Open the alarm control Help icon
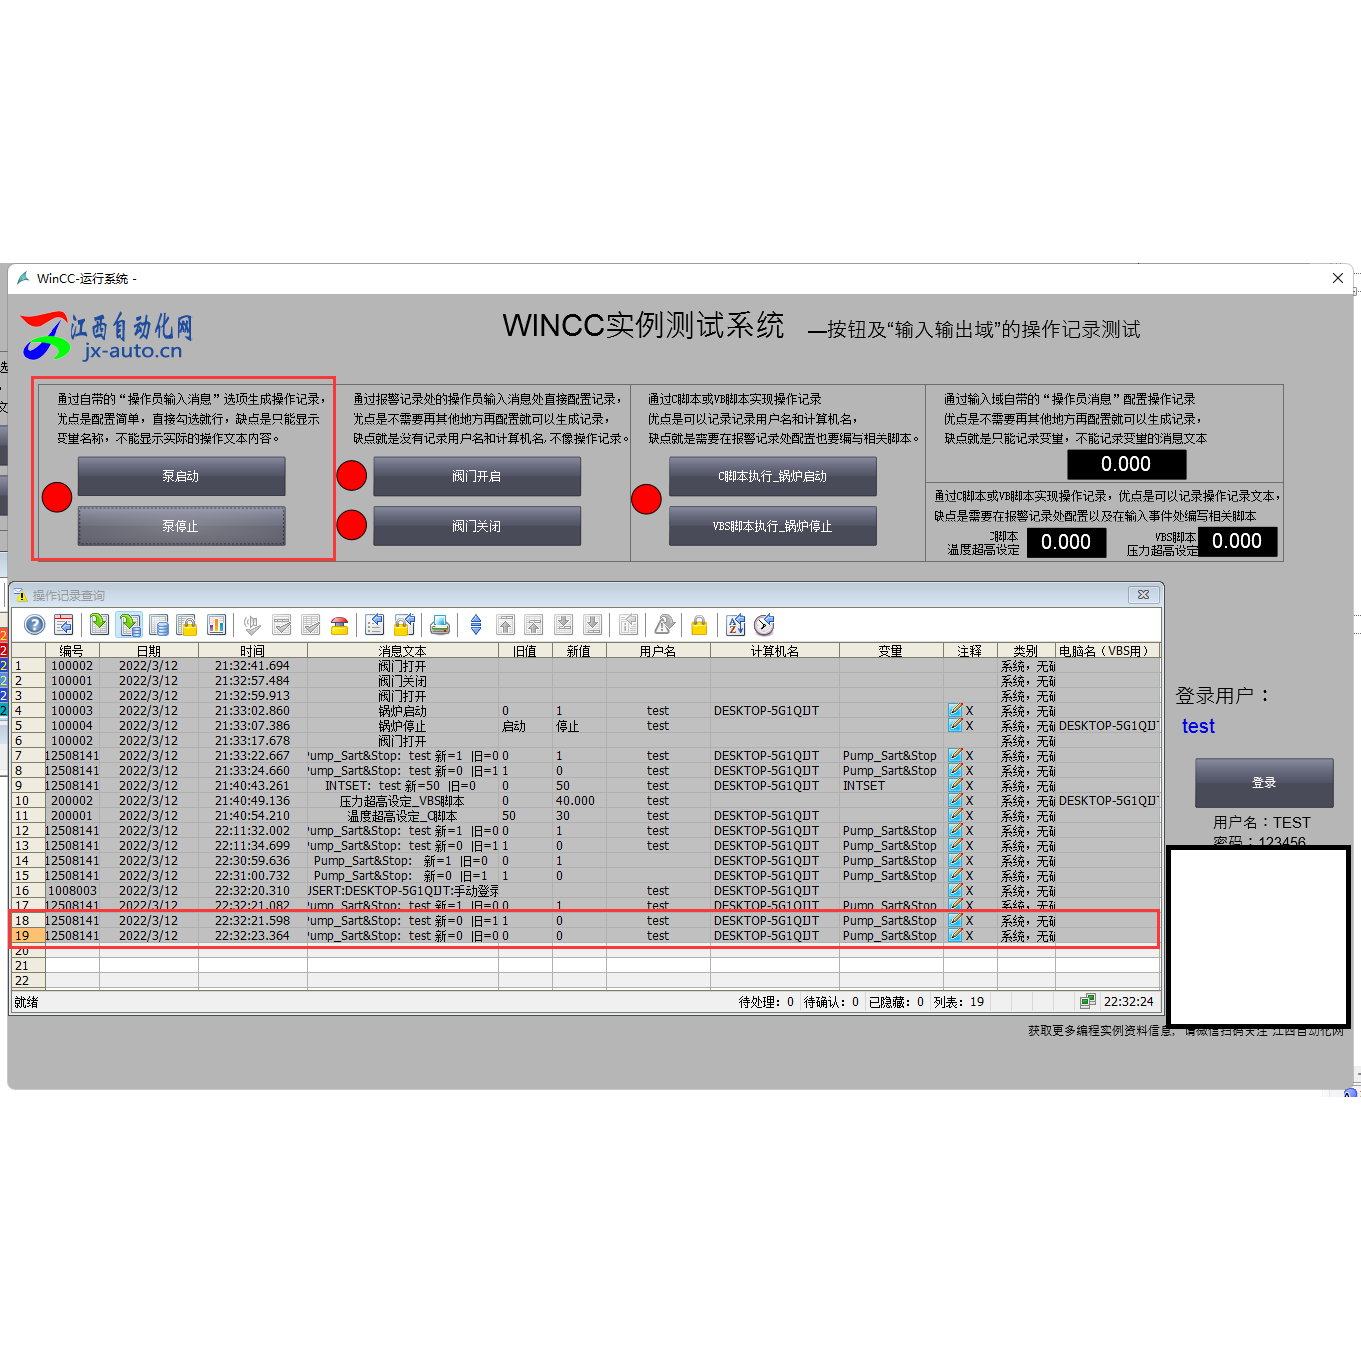 click(35, 625)
